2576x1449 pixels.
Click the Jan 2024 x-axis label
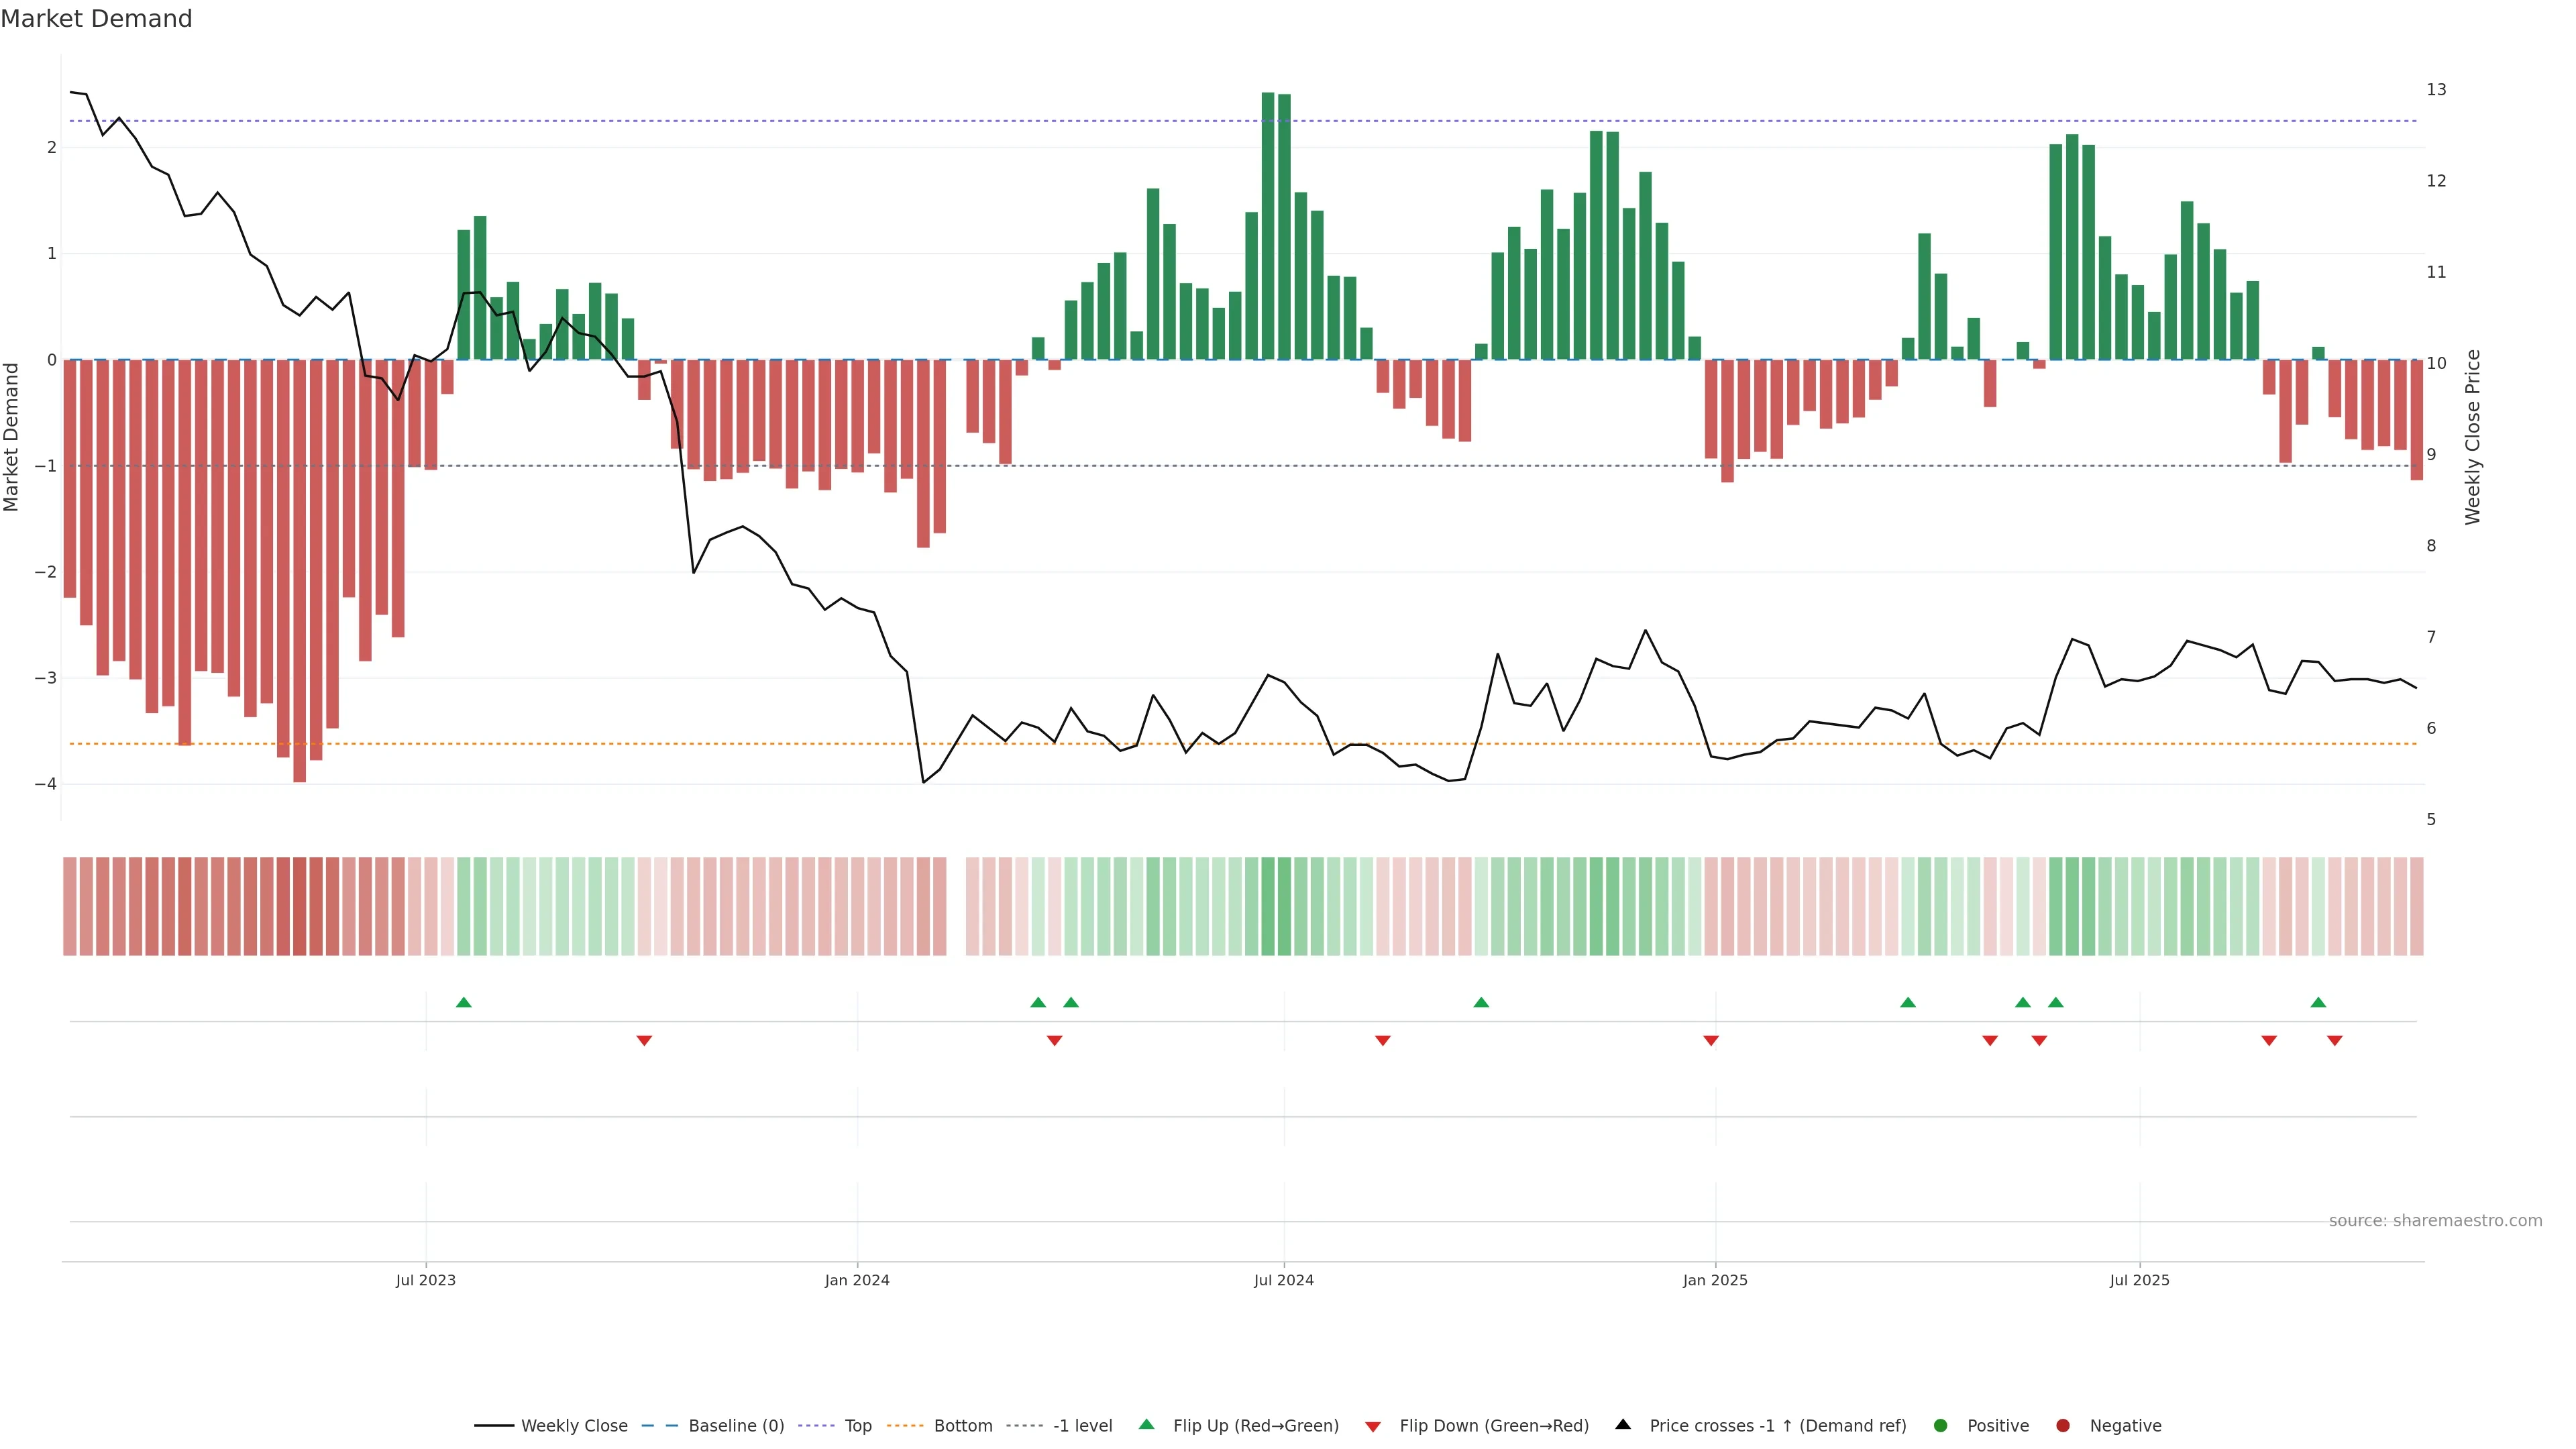point(857,1280)
